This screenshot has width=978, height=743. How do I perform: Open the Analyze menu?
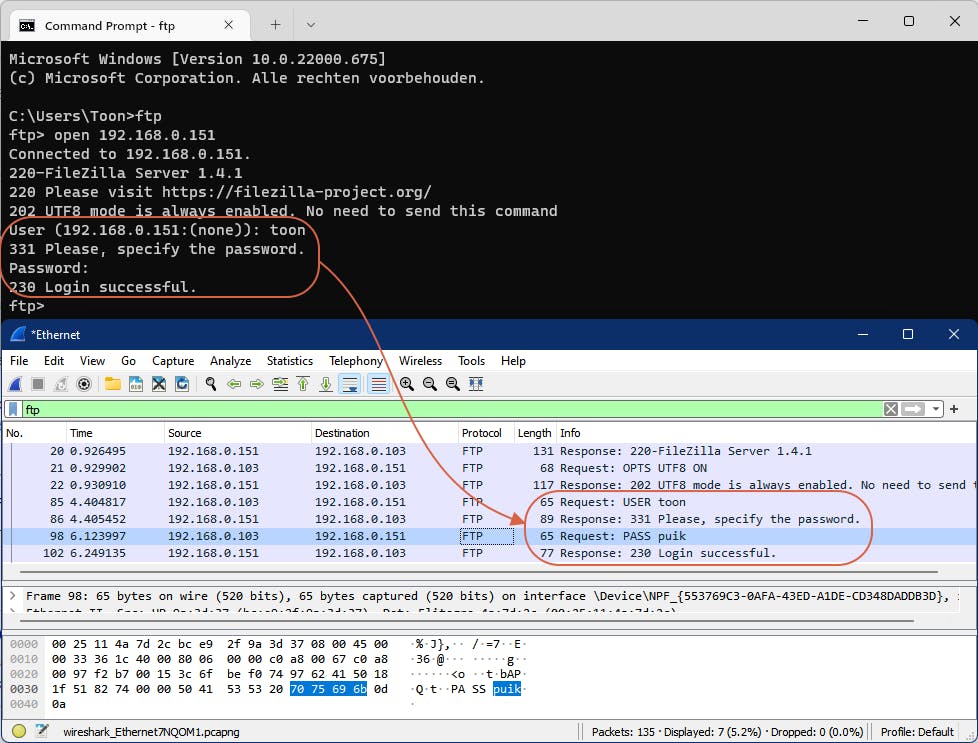(x=230, y=361)
